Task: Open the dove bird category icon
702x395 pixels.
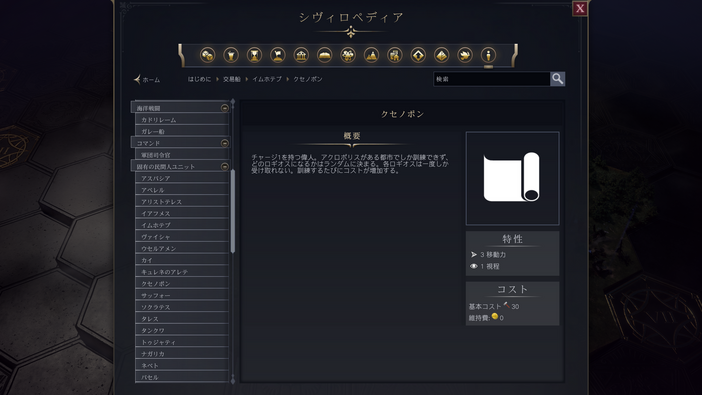Action: point(465,55)
